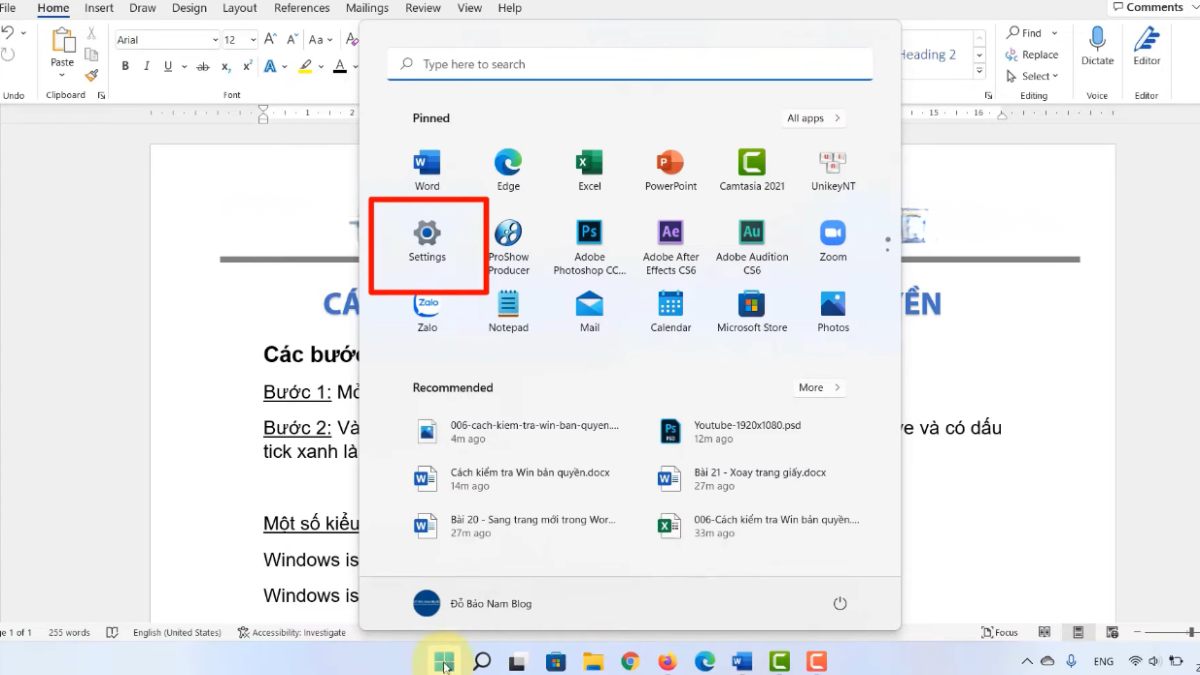1200x675 pixels.
Task: Open PowerPoint pinned app
Action: (670, 170)
